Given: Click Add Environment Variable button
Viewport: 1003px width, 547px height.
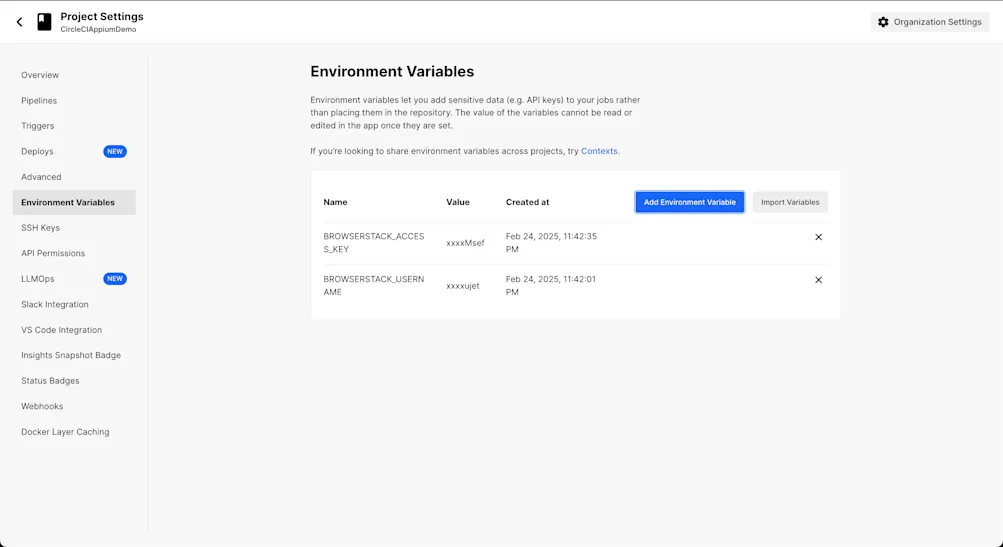Looking at the screenshot, I should pos(690,202).
